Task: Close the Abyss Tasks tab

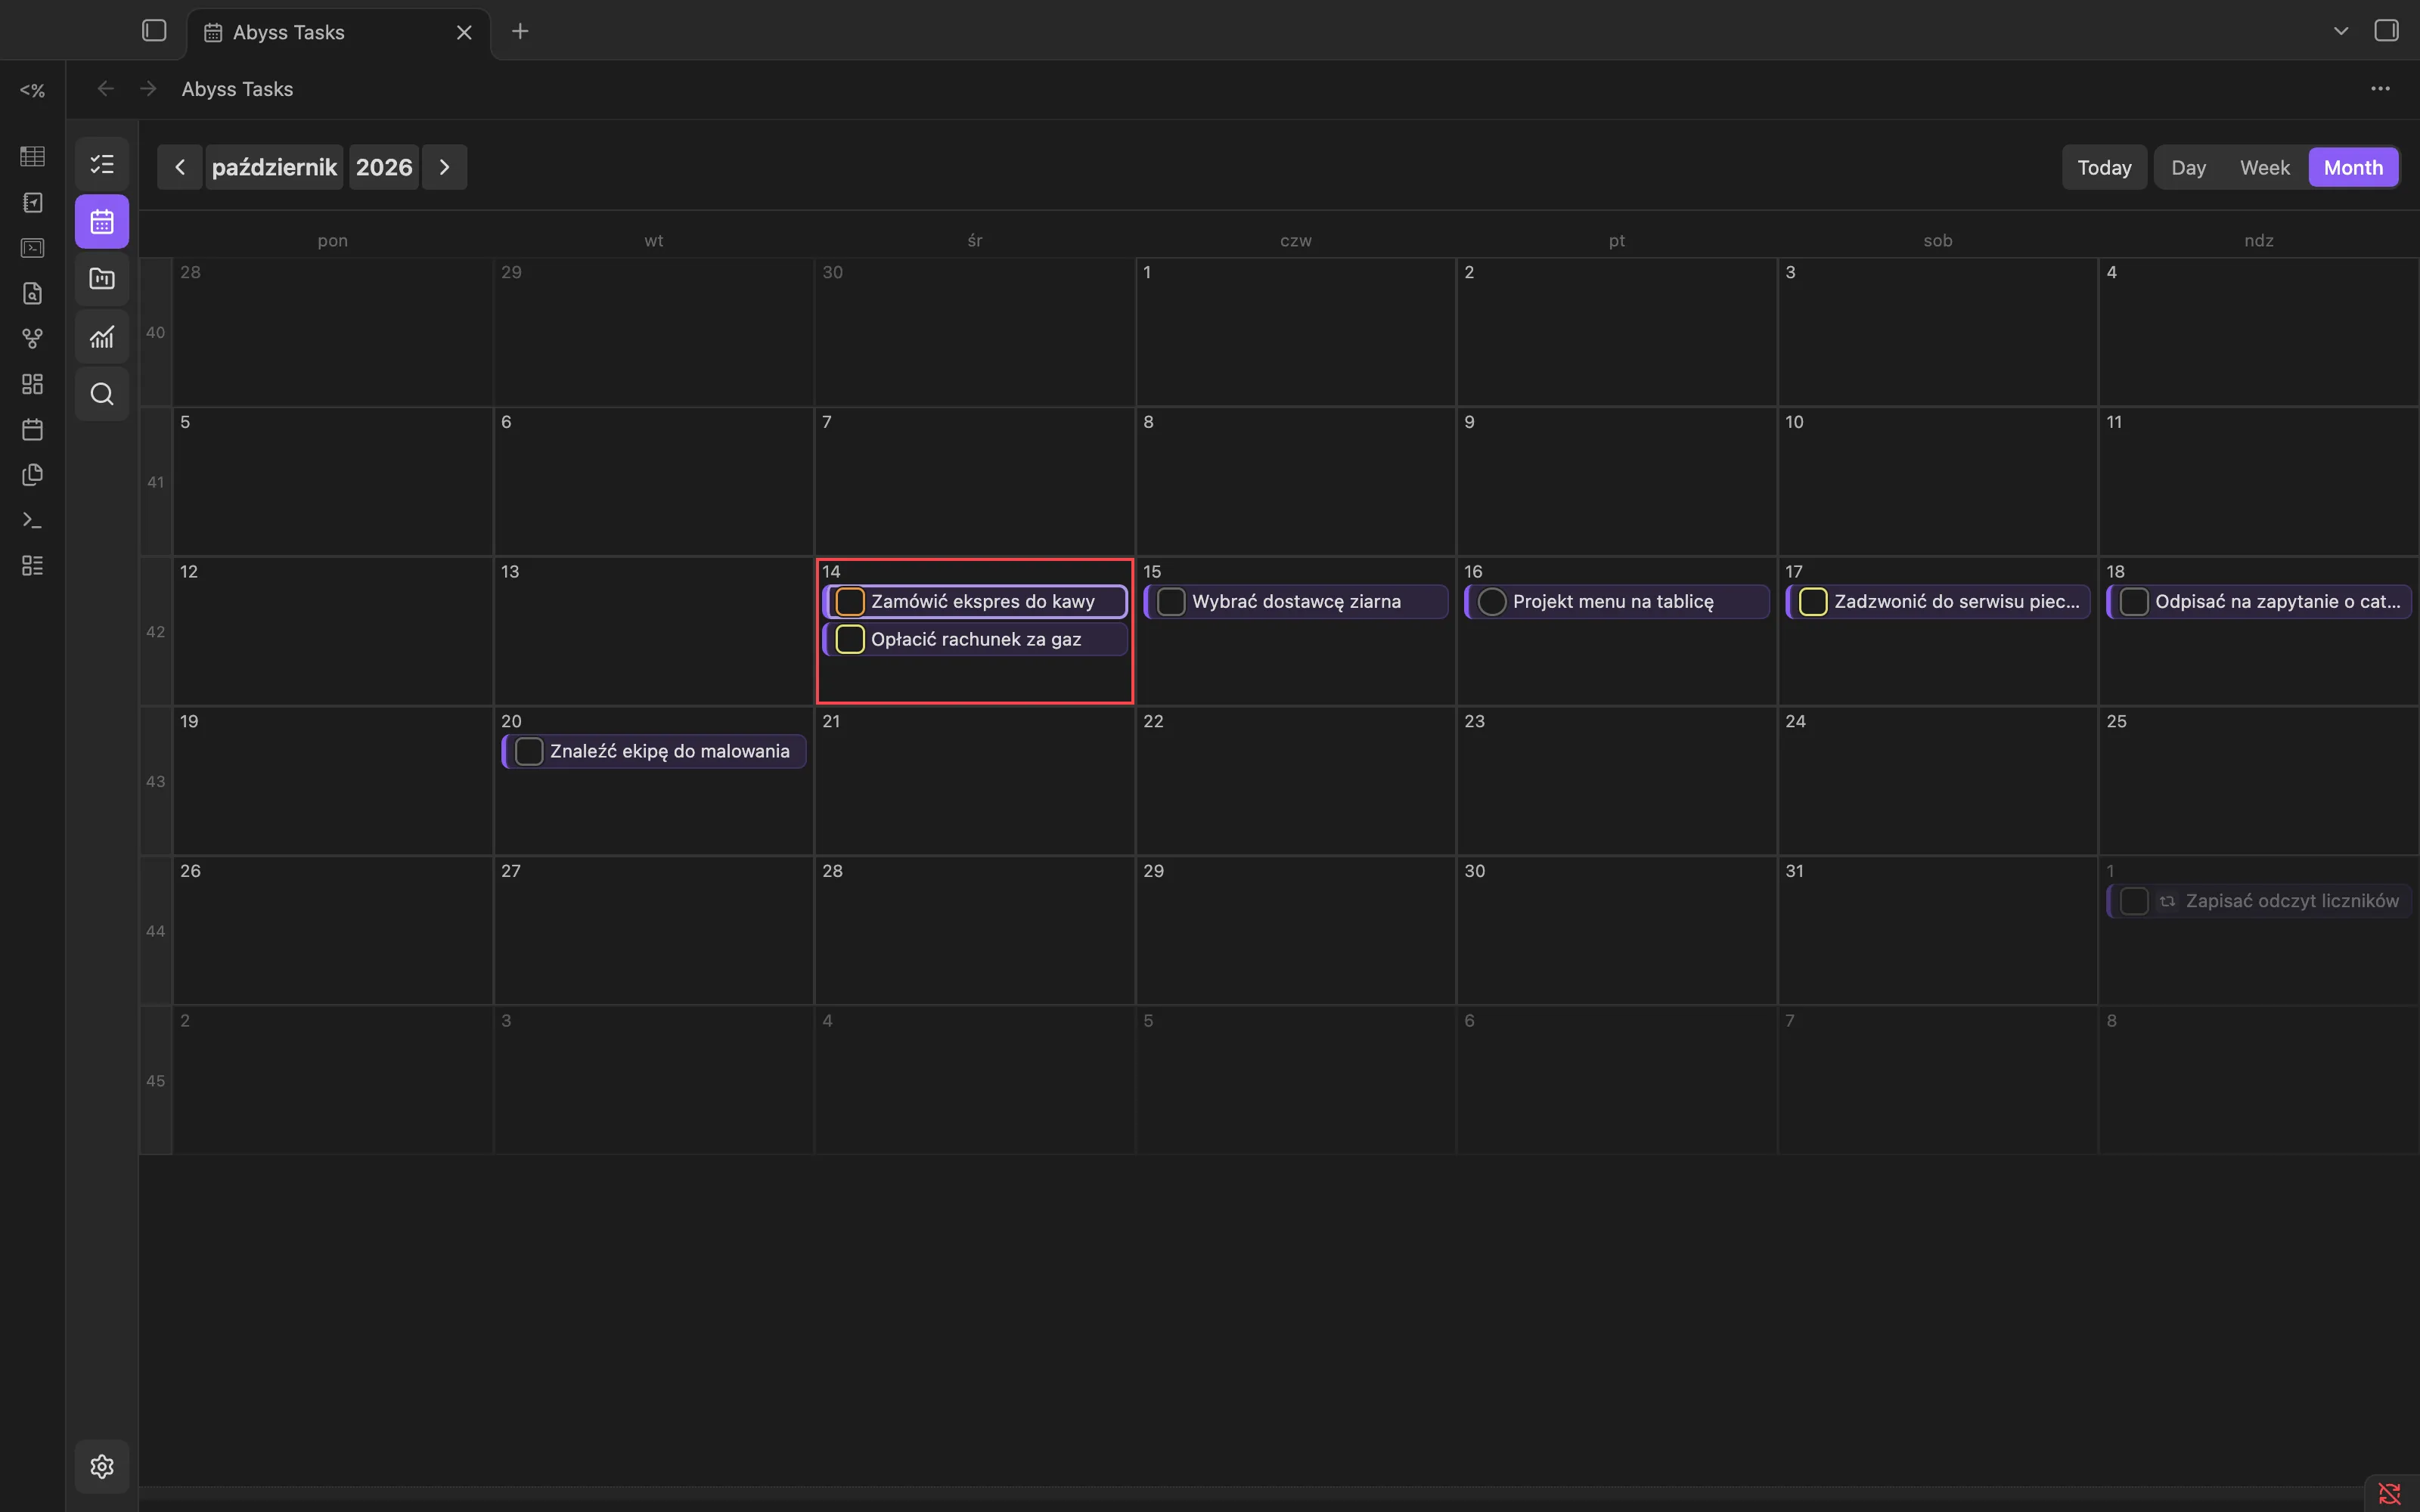Action: 464,33
